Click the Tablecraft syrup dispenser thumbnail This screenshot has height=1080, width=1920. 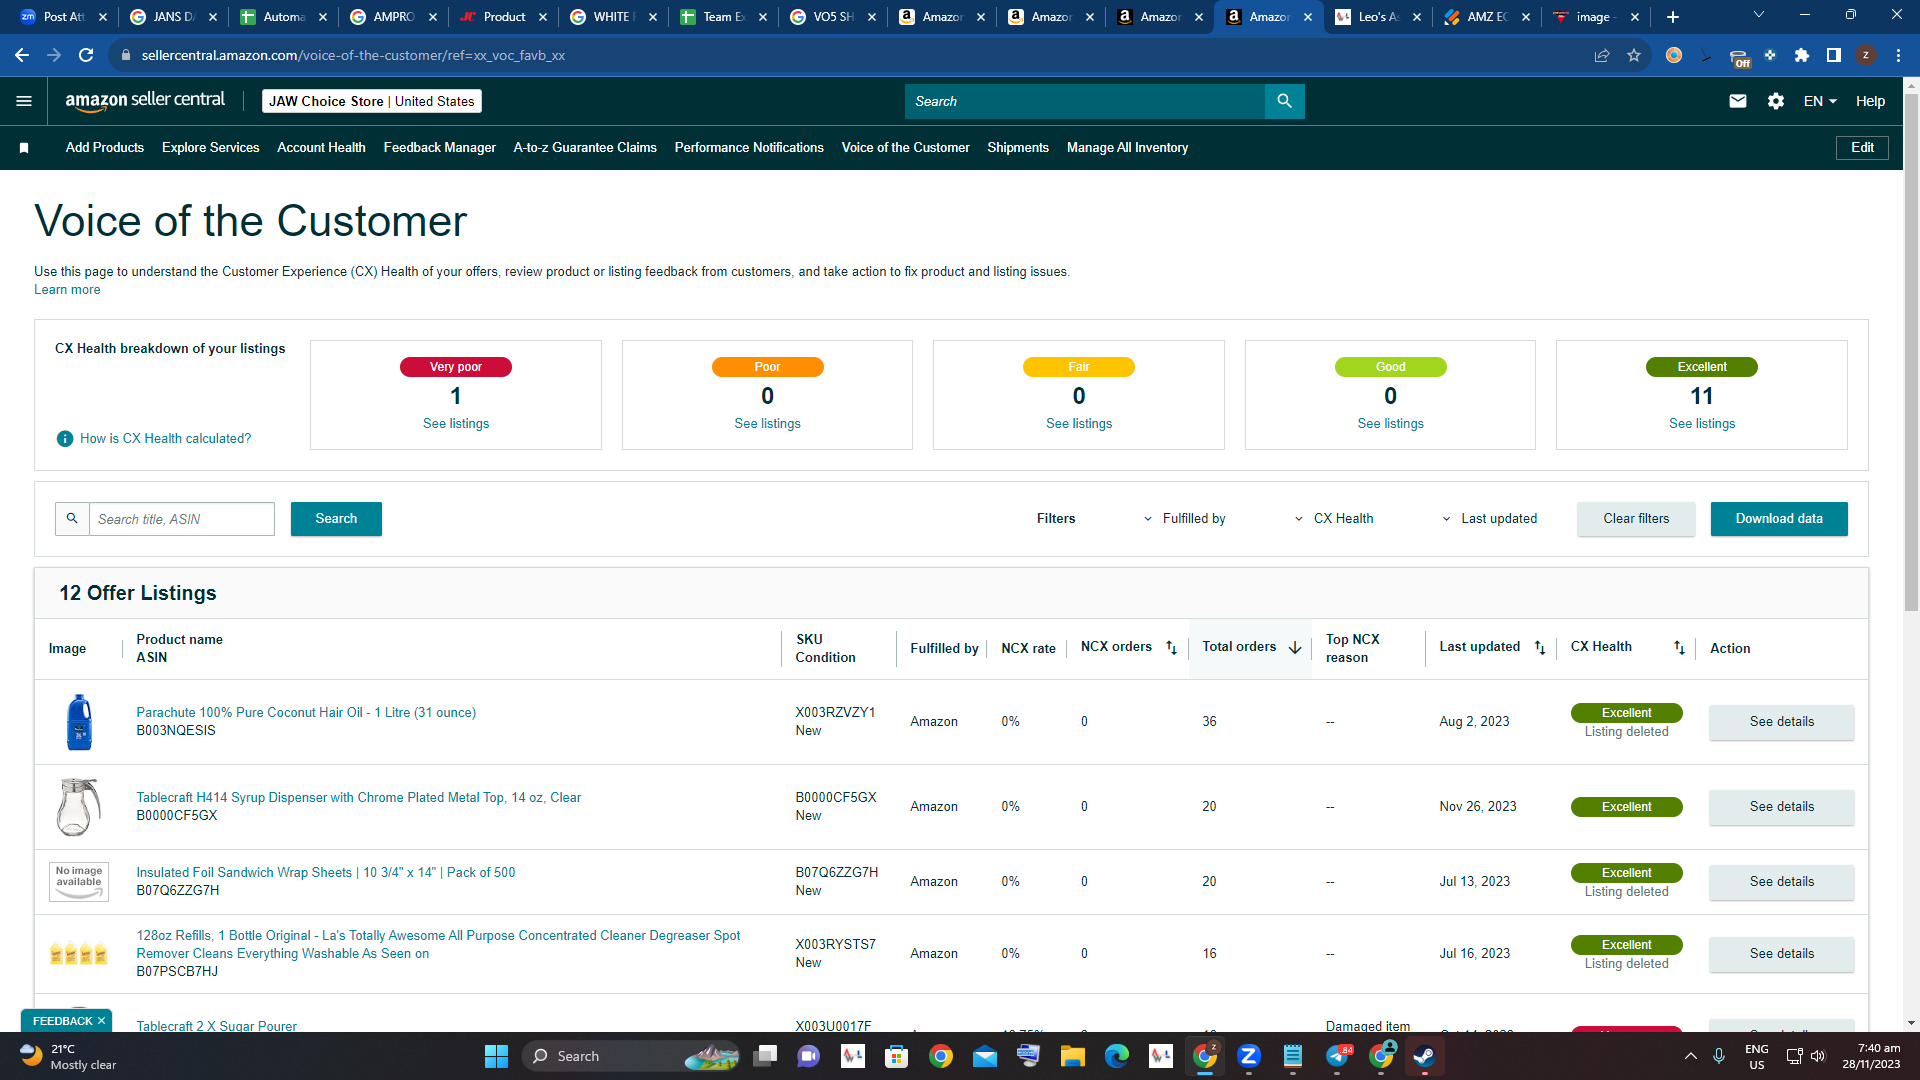[x=79, y=807]
